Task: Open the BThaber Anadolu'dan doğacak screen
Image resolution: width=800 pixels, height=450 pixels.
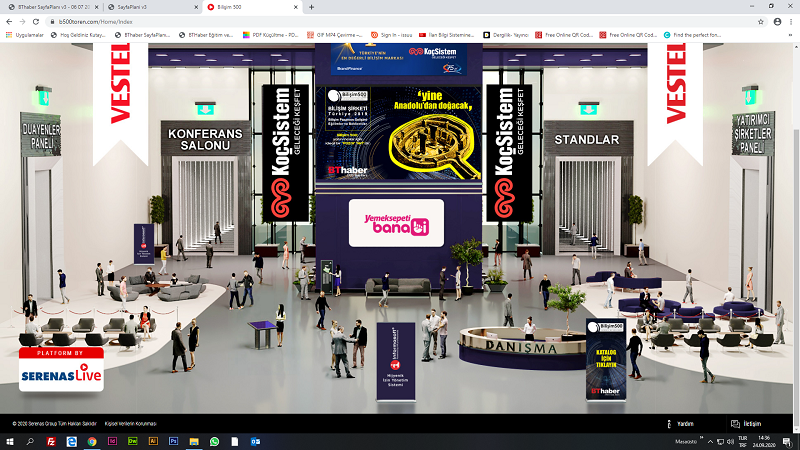Action: tap(398, 133)
